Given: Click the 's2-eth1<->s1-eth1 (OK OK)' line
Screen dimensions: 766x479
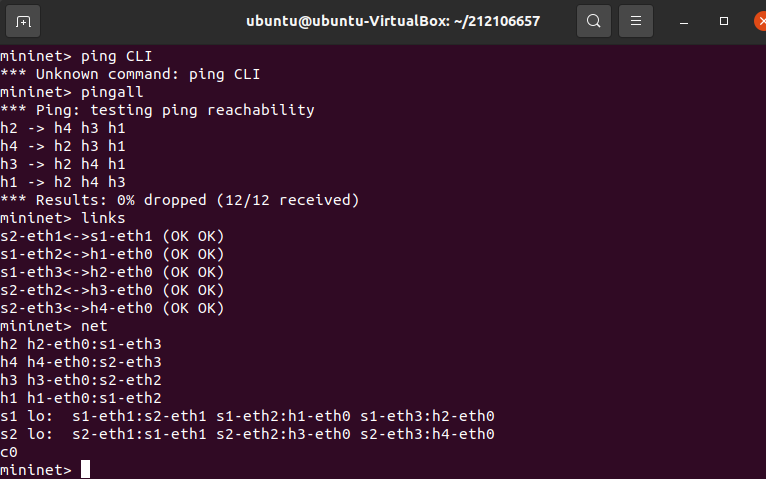Looking at the screenshot, I should pos(112,236).
